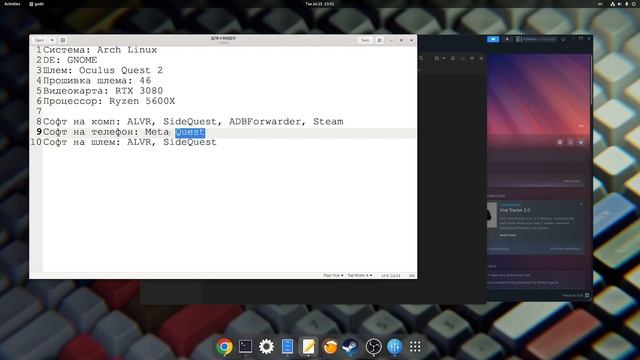Open the system status menu in top bar
The width and height of the screenshot is (640, 360).
pyautogui.click(x=623, y=4)
